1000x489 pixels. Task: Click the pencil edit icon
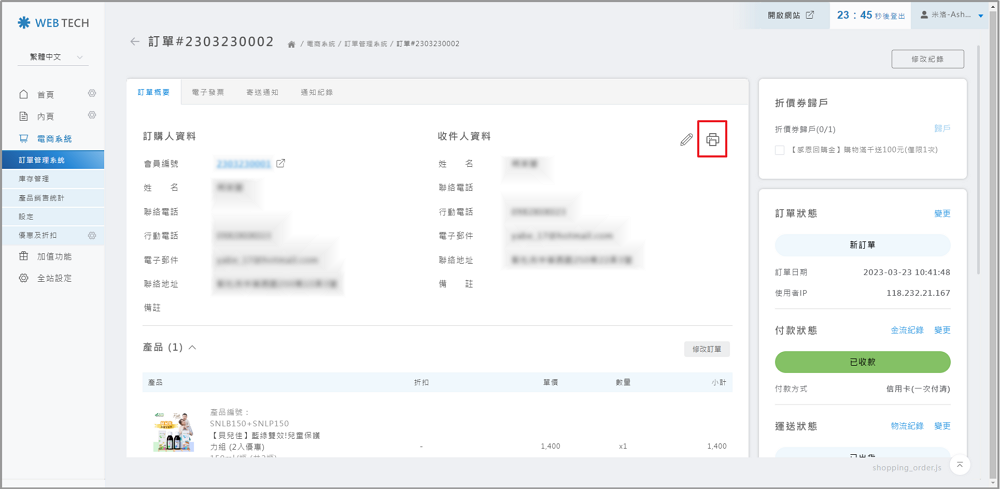click(x=686, y=140)
